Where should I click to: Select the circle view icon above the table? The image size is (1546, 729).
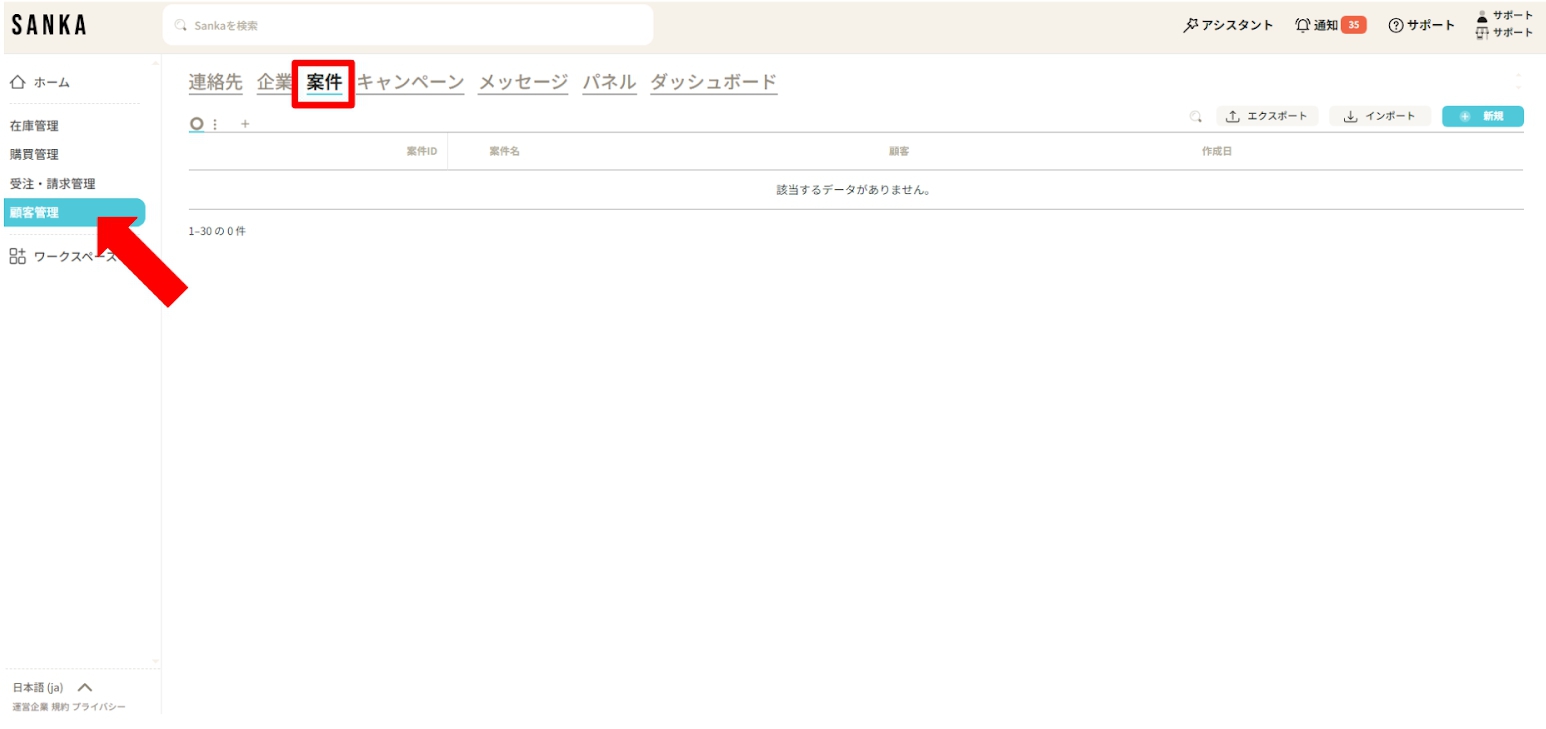(x=197, y=124)
